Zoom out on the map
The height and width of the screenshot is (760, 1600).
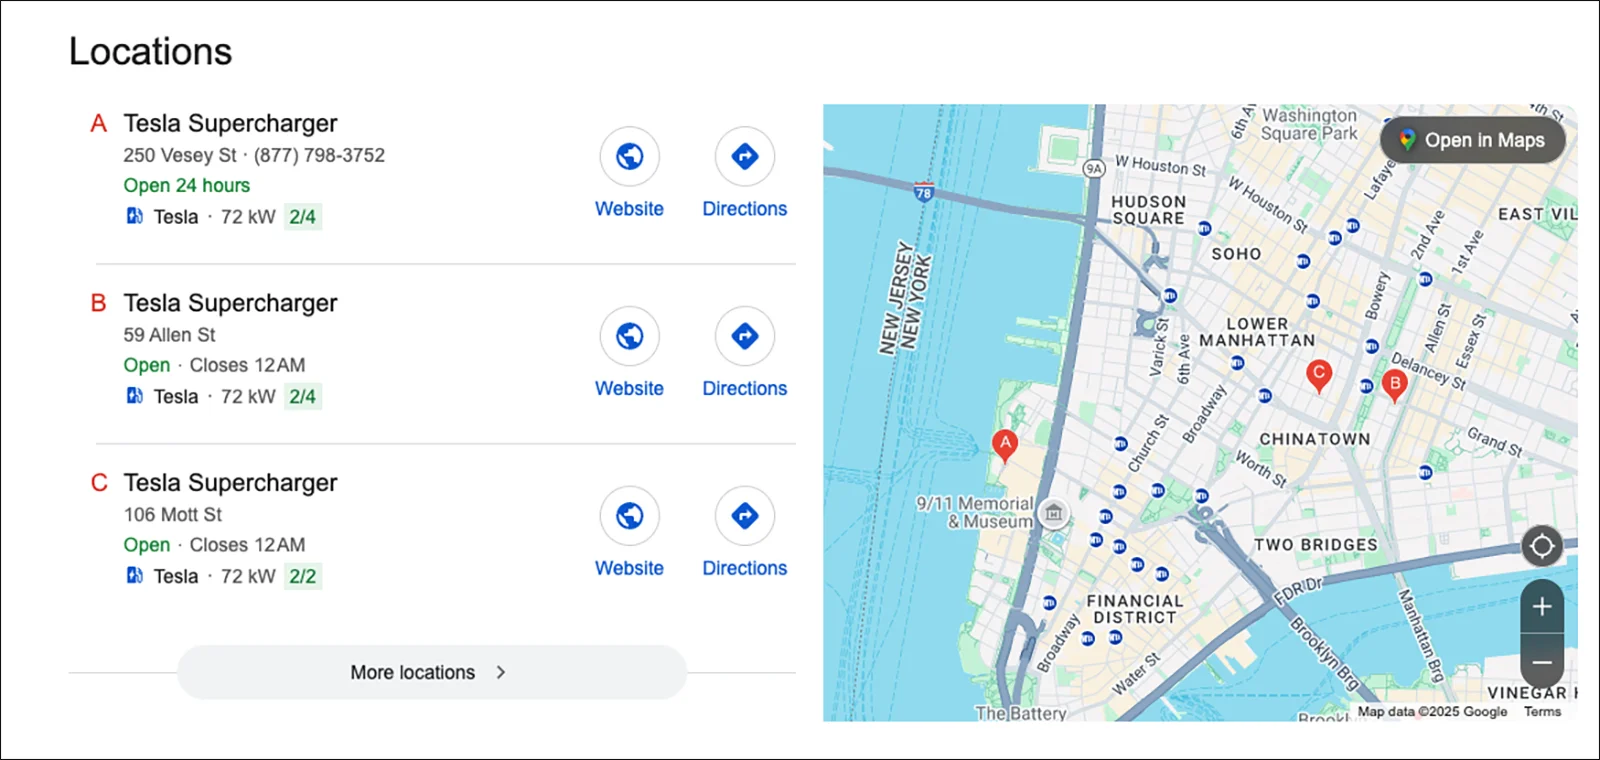[x=1542, y=662]
